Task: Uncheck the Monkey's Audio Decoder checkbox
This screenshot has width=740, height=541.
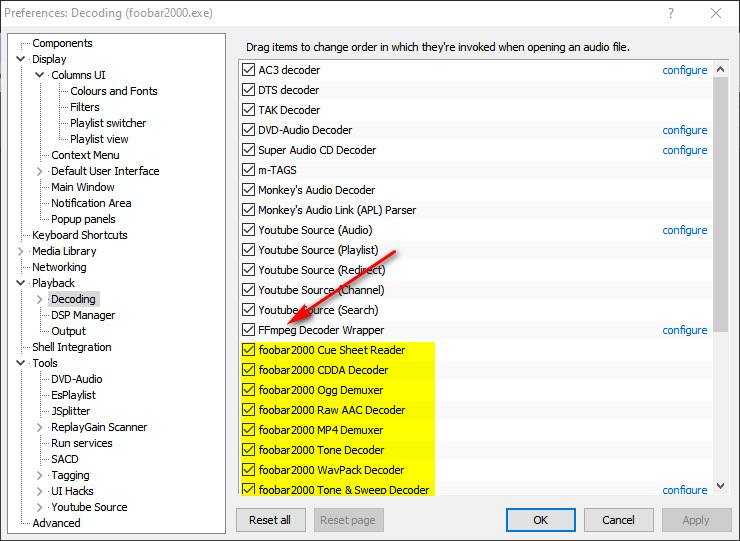Action: 249,190
